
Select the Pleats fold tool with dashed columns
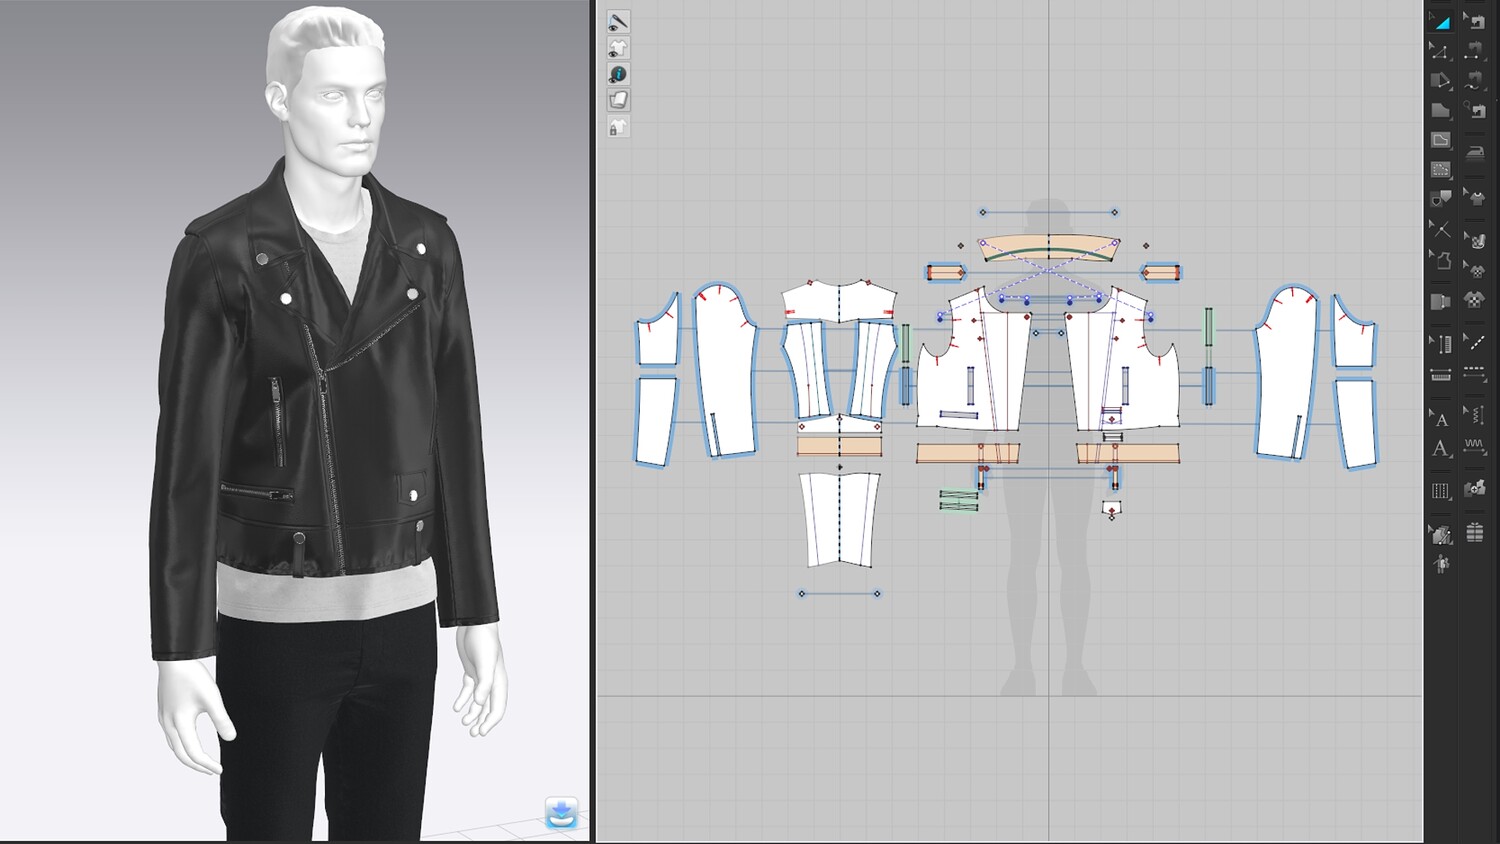pos(1440,491)
